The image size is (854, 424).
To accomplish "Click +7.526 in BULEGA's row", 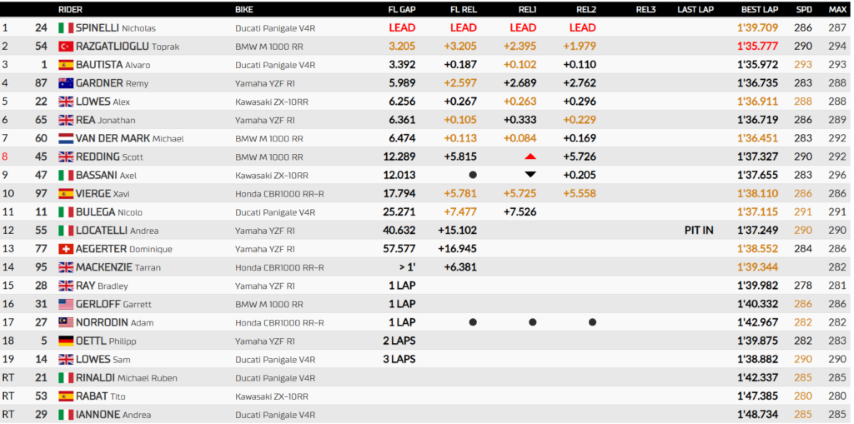I will click(518, 212).
